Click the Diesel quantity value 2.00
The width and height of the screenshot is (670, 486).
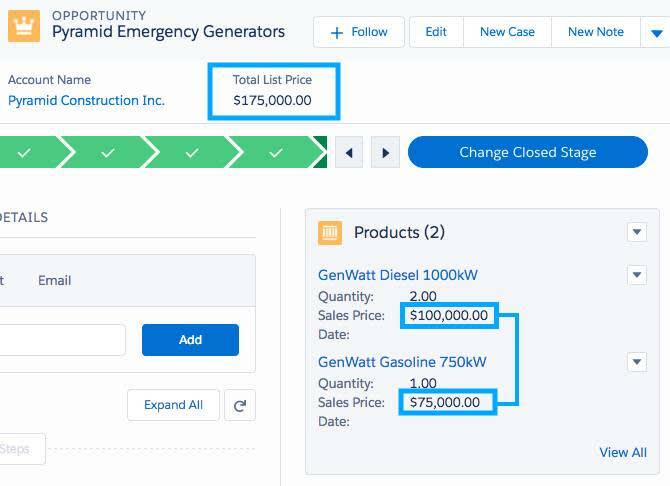click(423, 296)
